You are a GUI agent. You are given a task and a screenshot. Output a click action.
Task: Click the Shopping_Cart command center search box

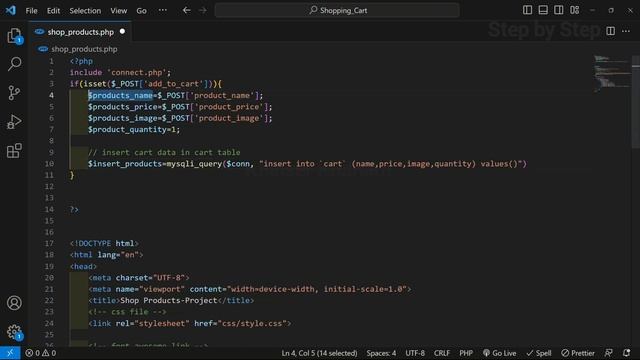(337, 10)
